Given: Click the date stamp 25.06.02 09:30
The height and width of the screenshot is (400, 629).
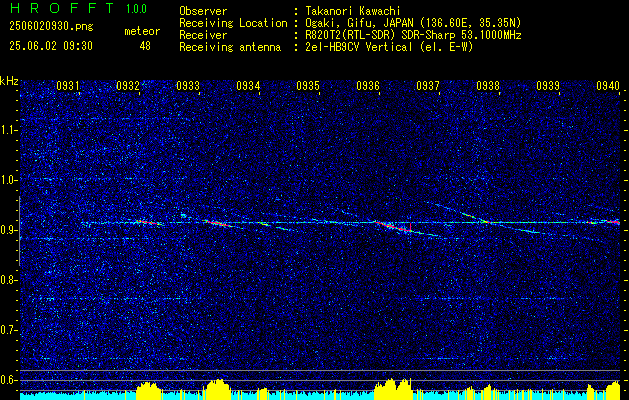Looking at the screenshot, I should tap(51, 46).
